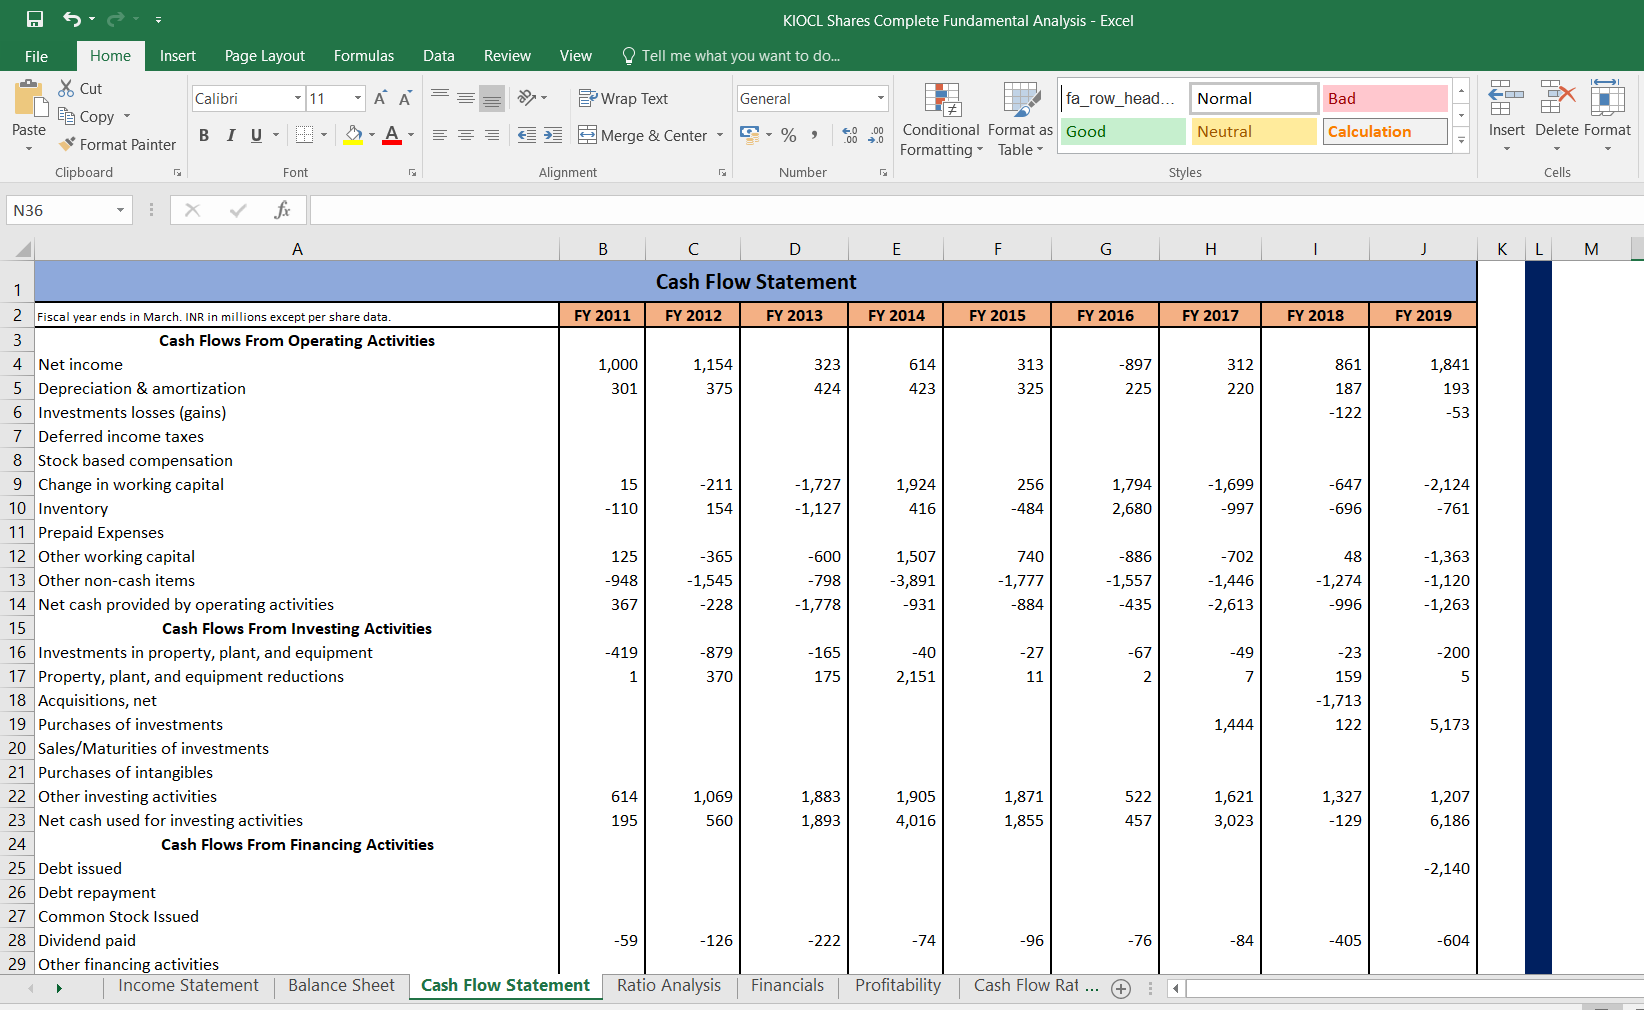The width and height of the screenshot is (1644, 1010).
Task: Click the Copy icon
Action: point(67,116)
